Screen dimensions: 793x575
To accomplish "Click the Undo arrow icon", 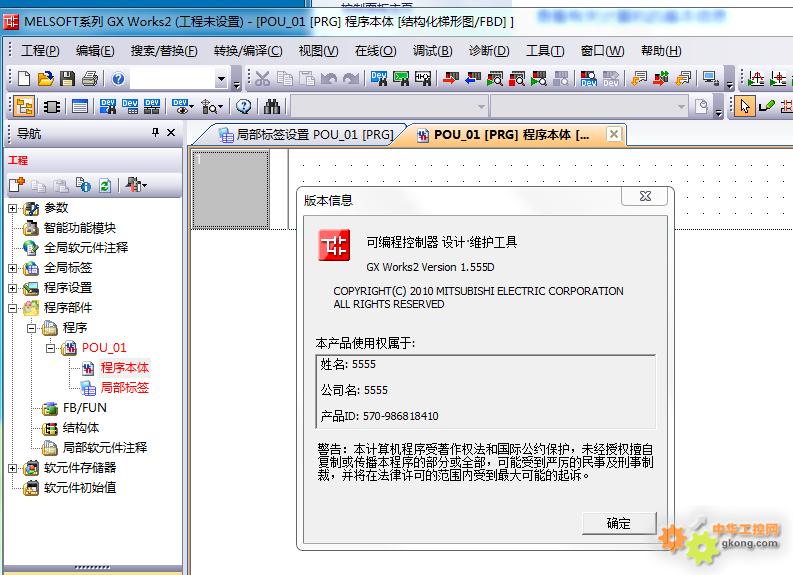I will 329,78.
